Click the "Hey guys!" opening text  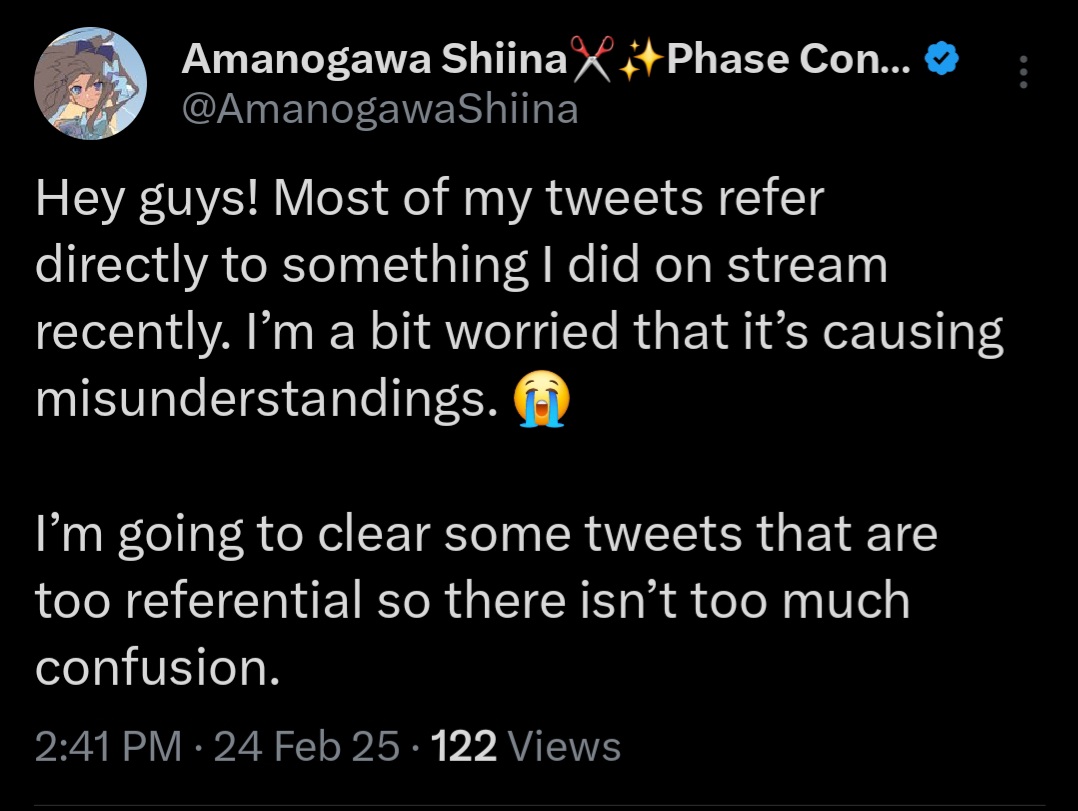click(x=148, y=199)
